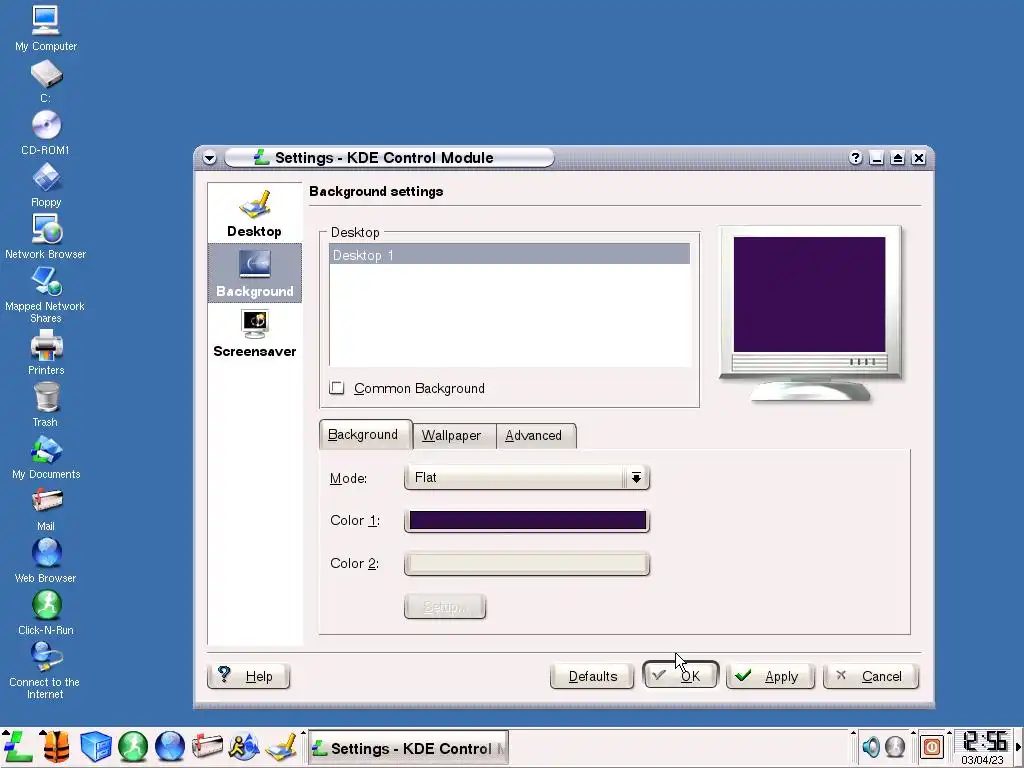Open Network Browser desktop icon
Viewport: 1024px width, 768px height.
click(x=46, y=237)
